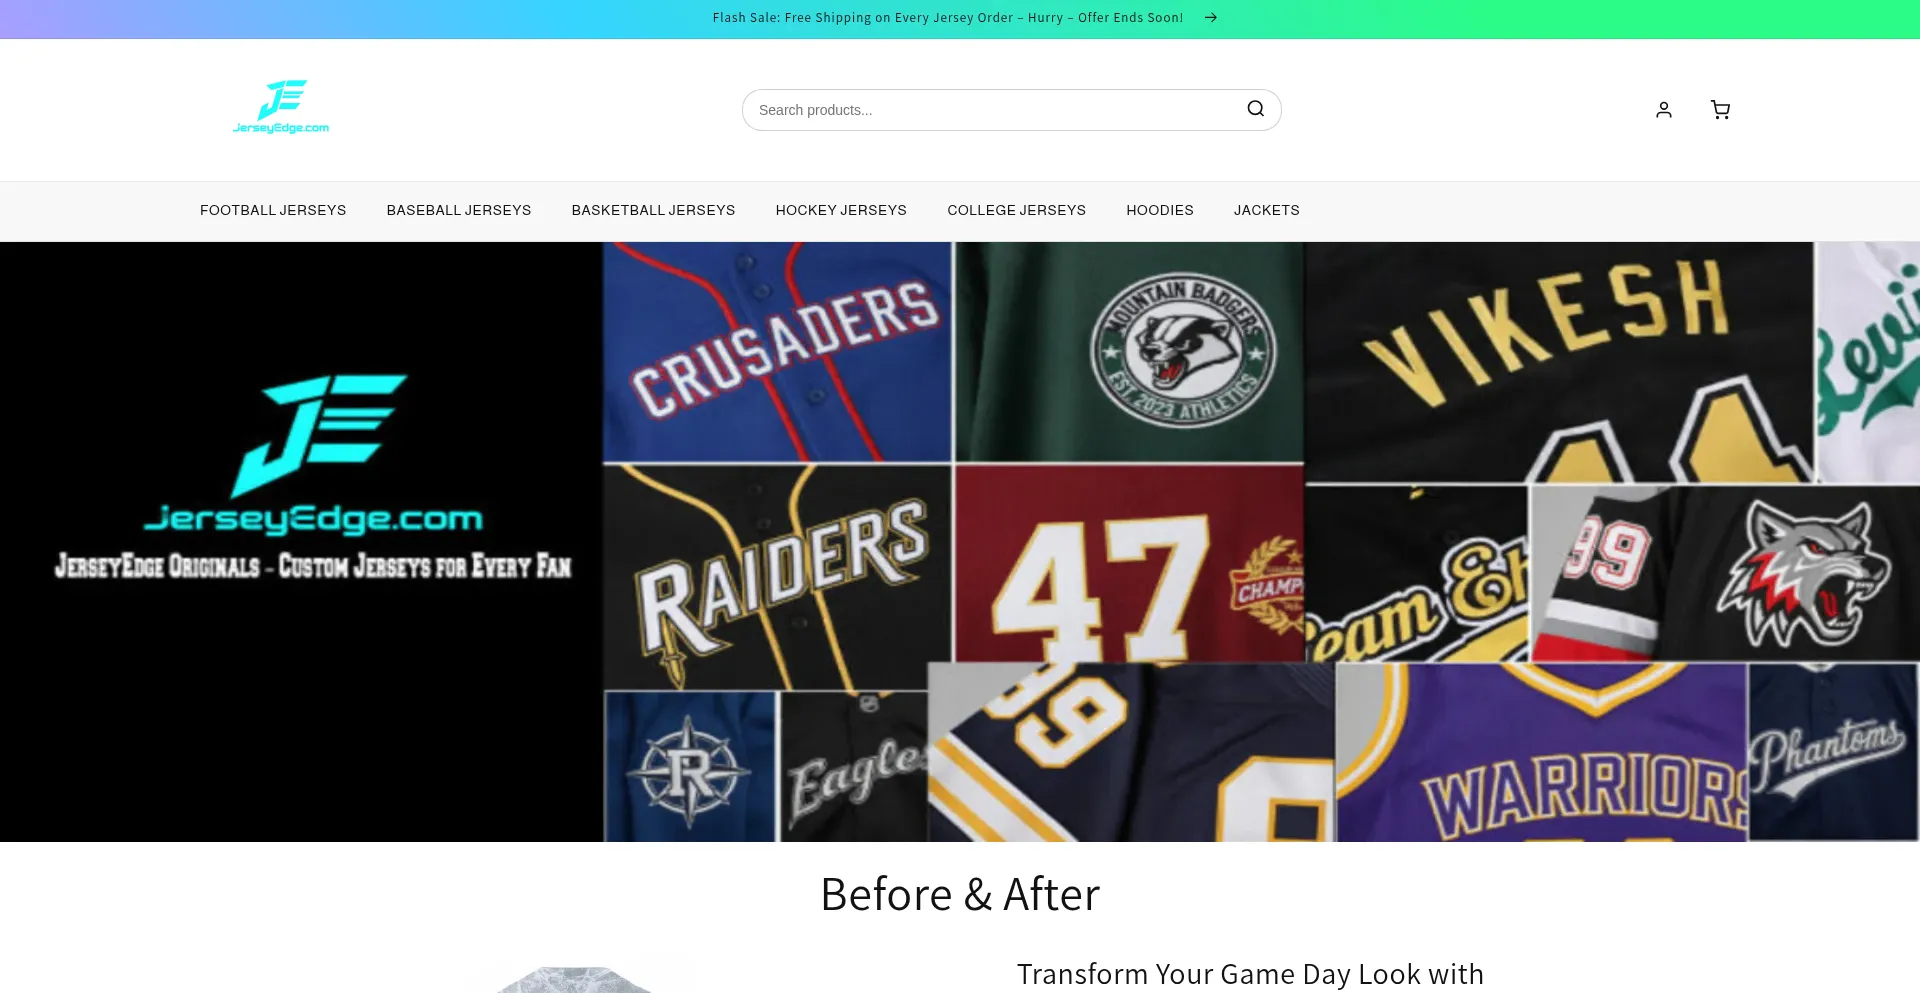1920x993 pixels.
Task: Click the large JerseyEdge hero banner logo
Action: 315,455
